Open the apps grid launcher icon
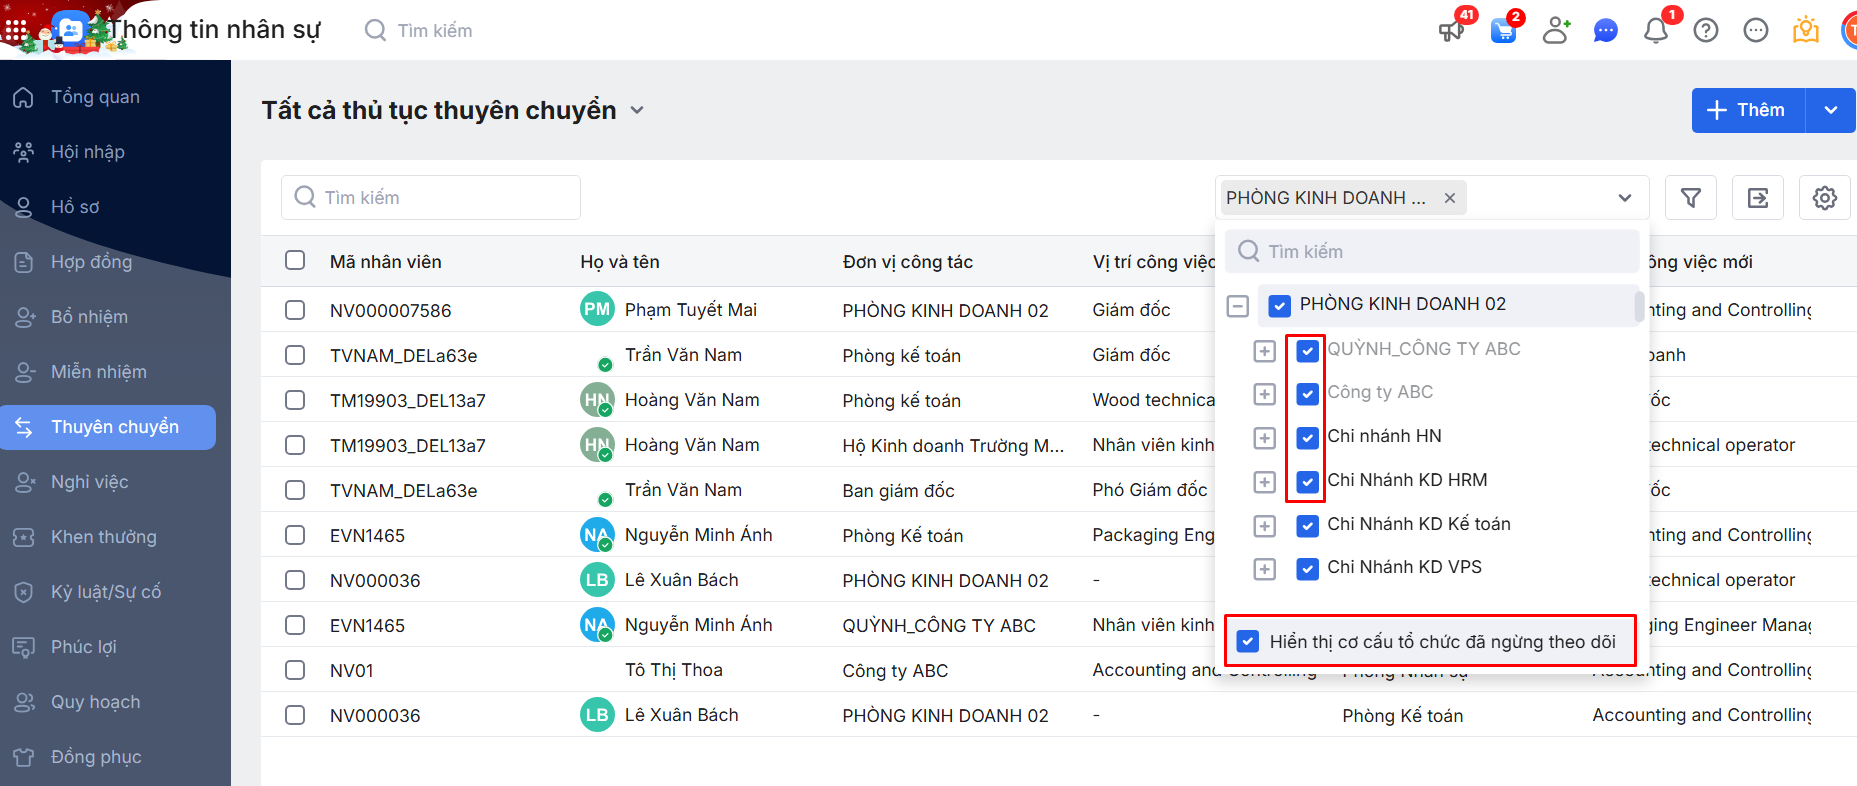The width and height of the screenshot is (1857, 786). click(x=16, y=30)
